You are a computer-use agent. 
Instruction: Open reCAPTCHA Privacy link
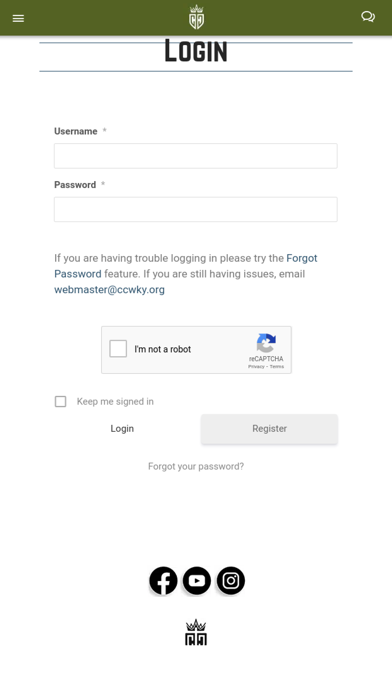(256, 367)
